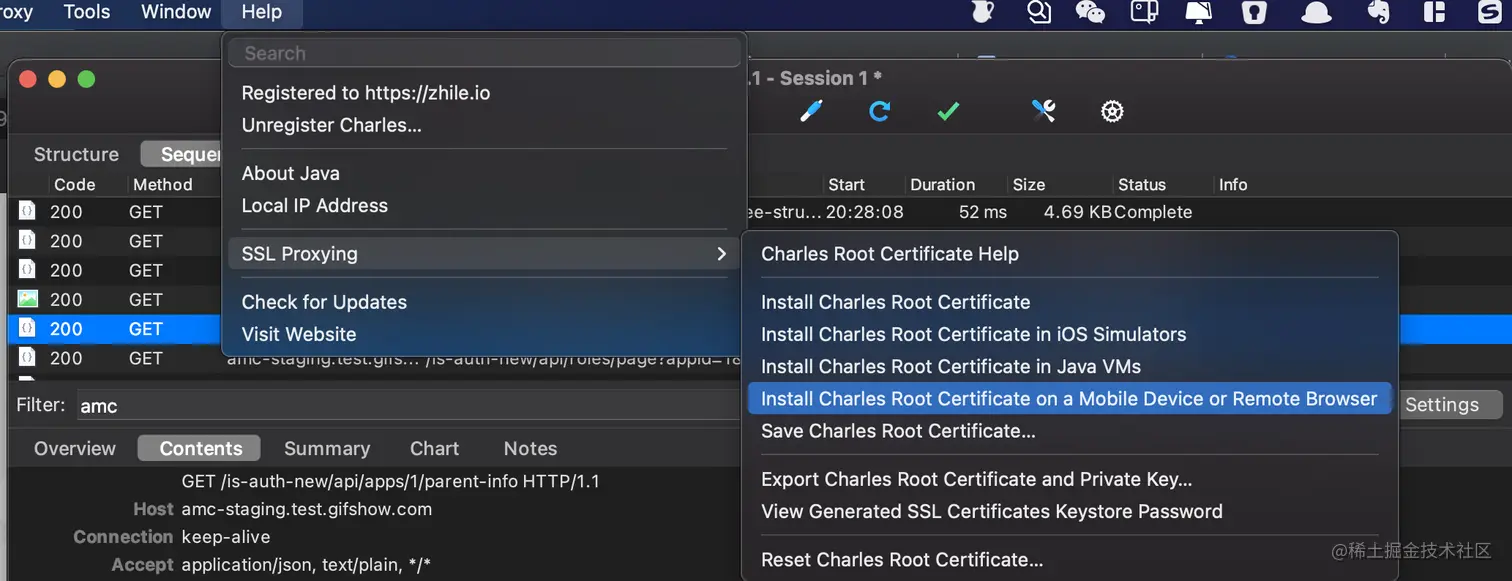Click the amc-staging.test.gifshow.com Host value
Viewport: 1512px width, 581px height.
307,509
